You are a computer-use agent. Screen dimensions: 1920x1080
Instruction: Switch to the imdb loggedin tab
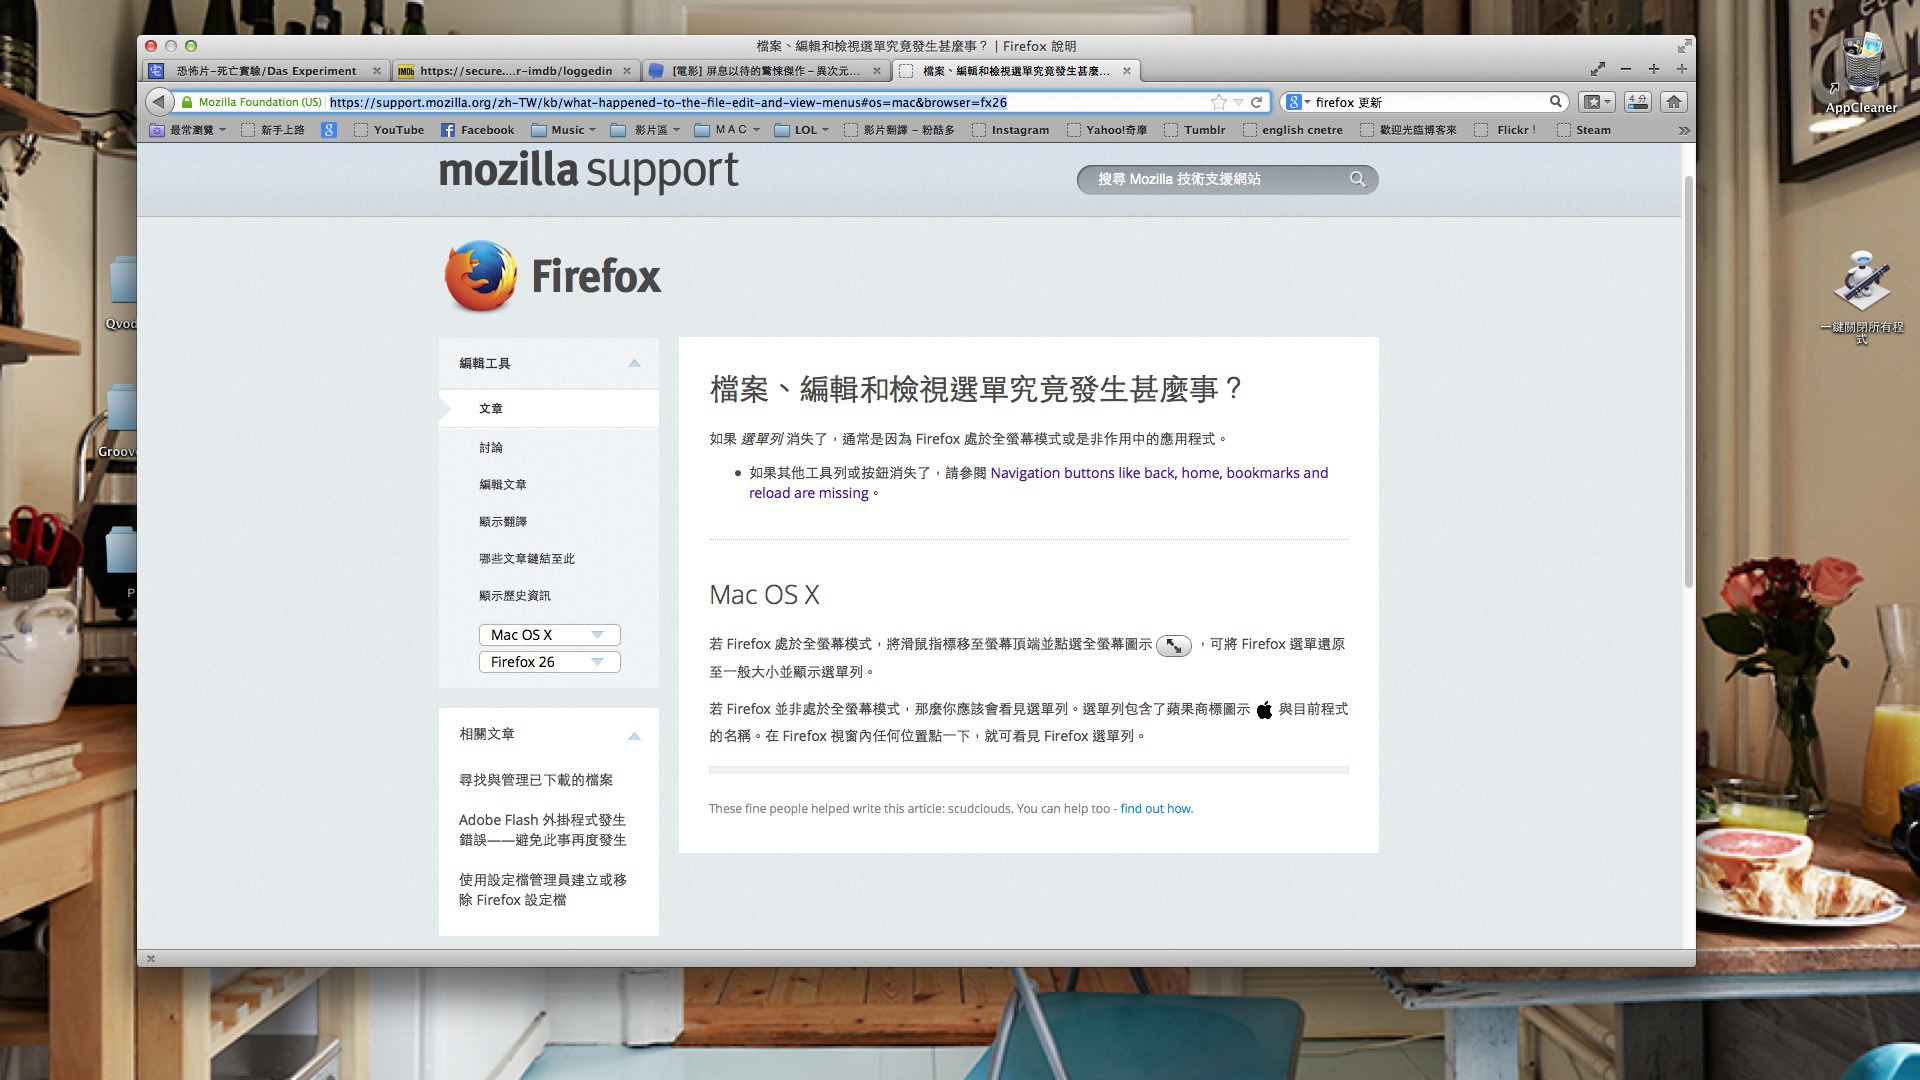(x=515, y=71)
